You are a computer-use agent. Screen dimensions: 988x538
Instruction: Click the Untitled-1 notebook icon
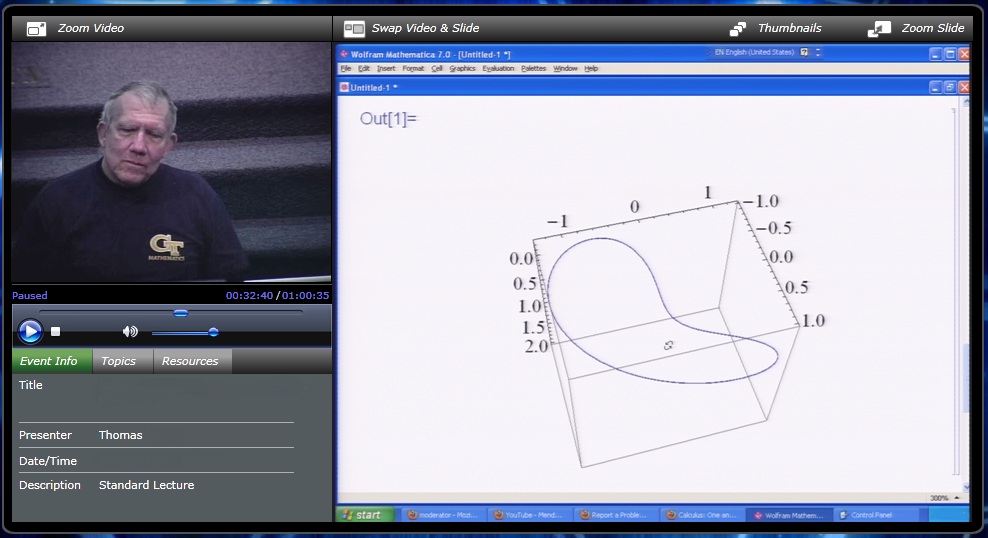(x=344, y=88)
